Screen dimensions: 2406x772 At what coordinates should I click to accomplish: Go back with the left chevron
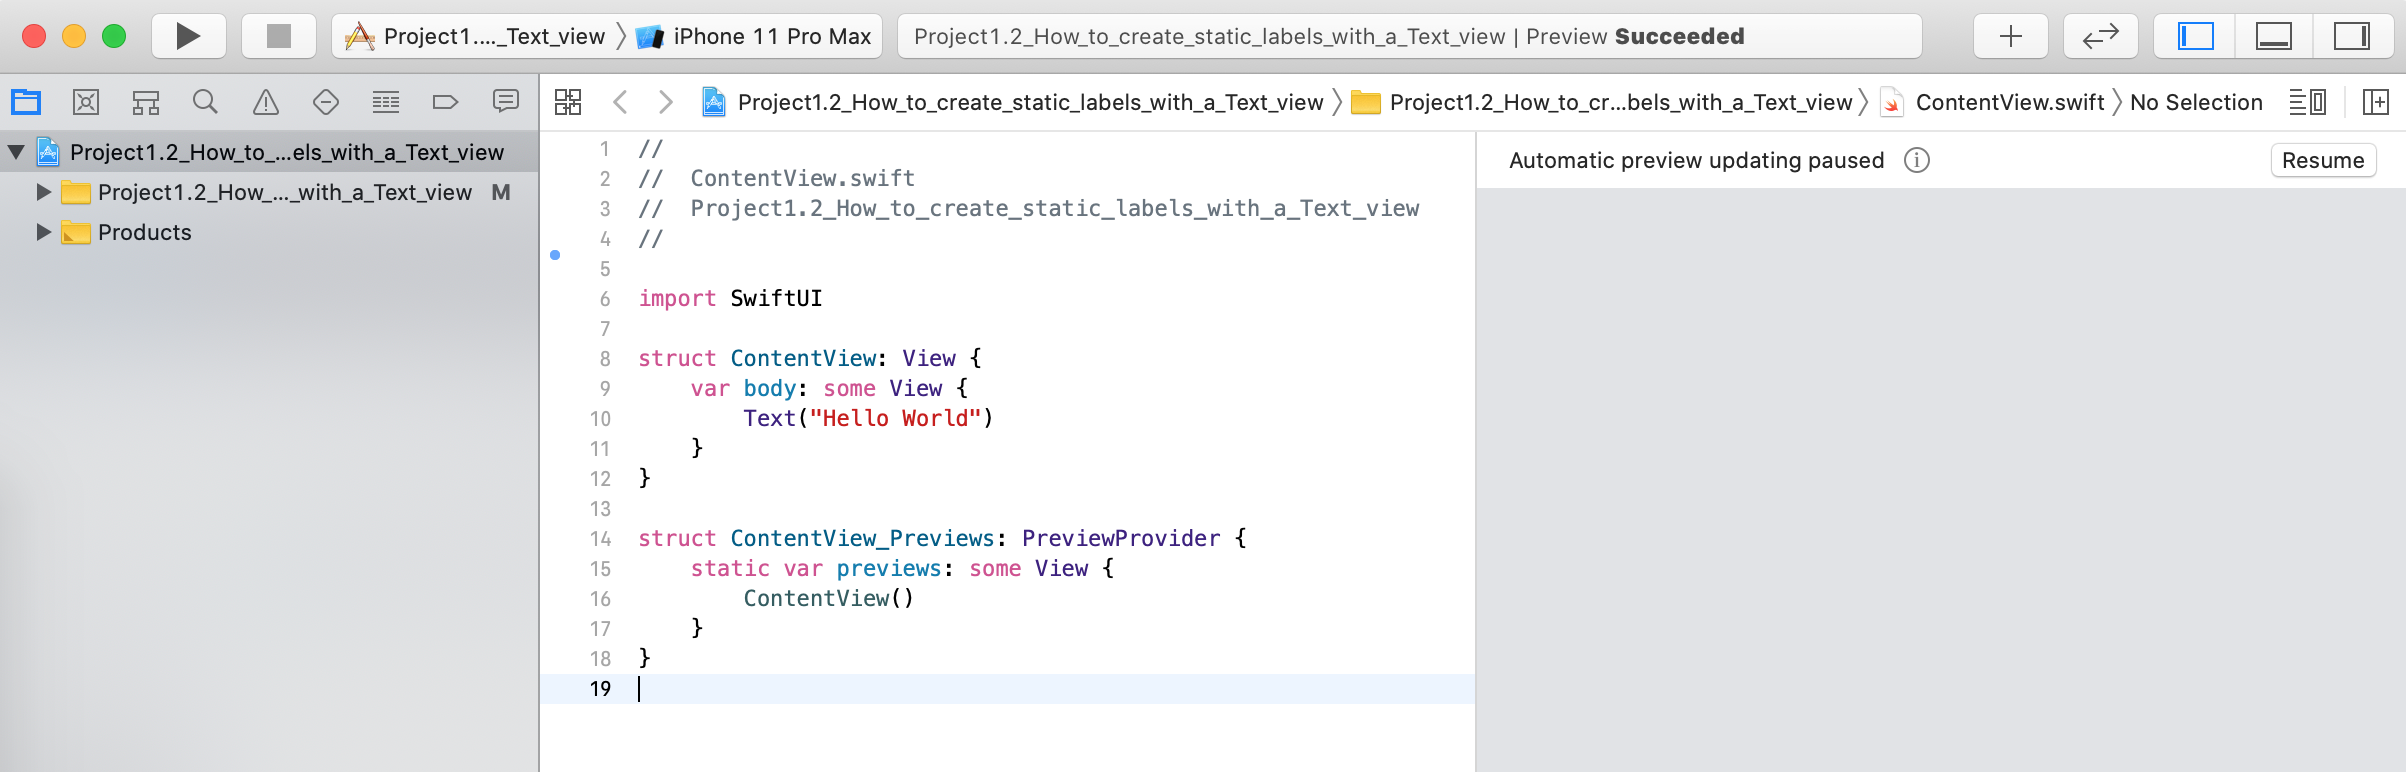point(620,102)
